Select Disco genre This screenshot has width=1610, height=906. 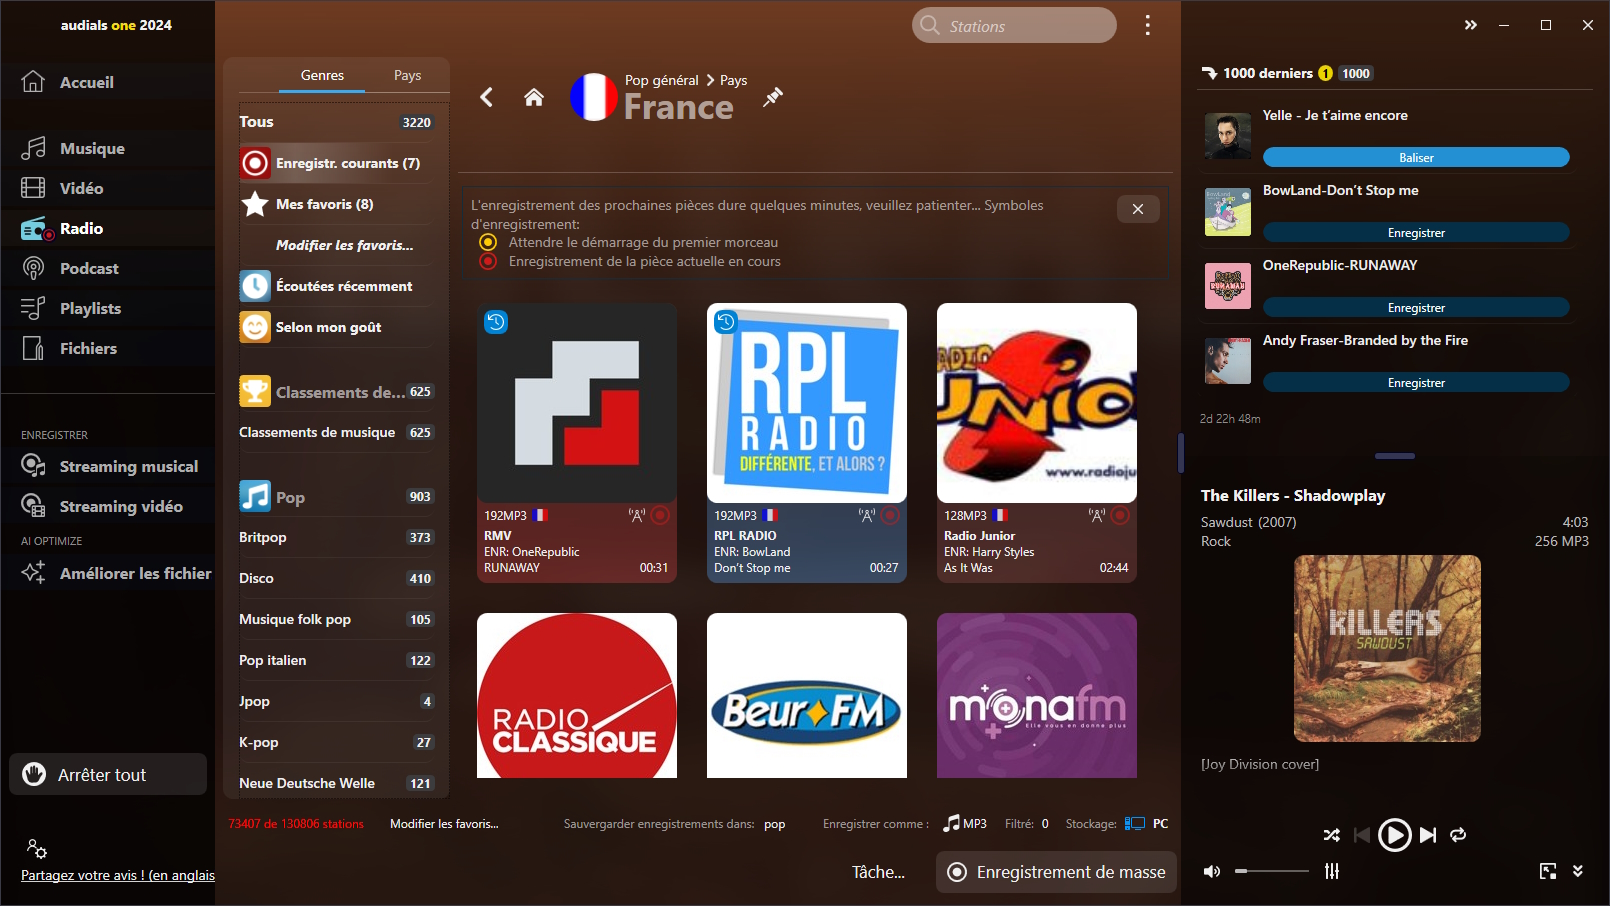point(336,578)
